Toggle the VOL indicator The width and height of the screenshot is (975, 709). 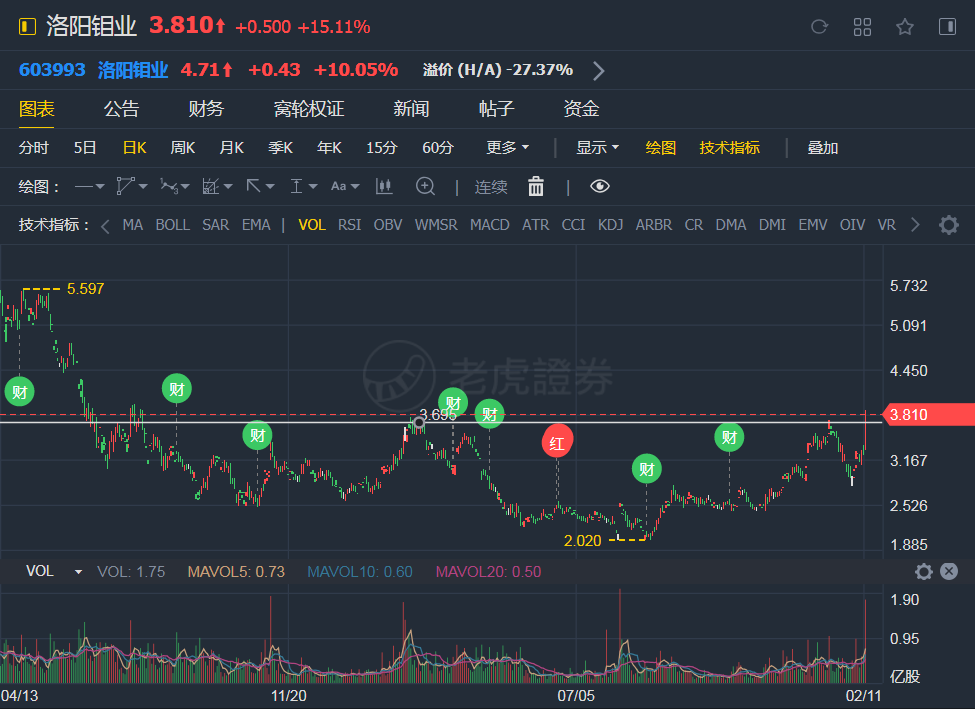[x=312, y=225]
